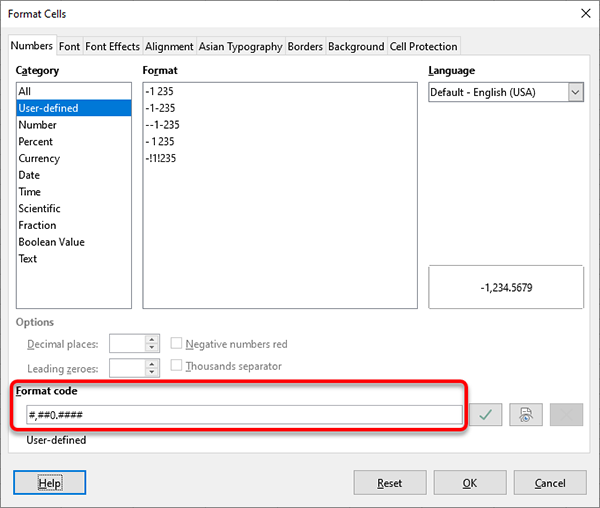Switch to the Numbers tab
Viewport: 600px width, 508px height.
click(x=32, y=46)
